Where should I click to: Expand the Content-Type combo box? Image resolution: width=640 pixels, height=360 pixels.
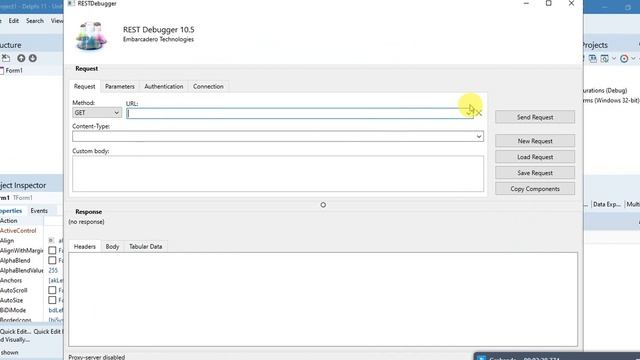[x=479, y=136]
